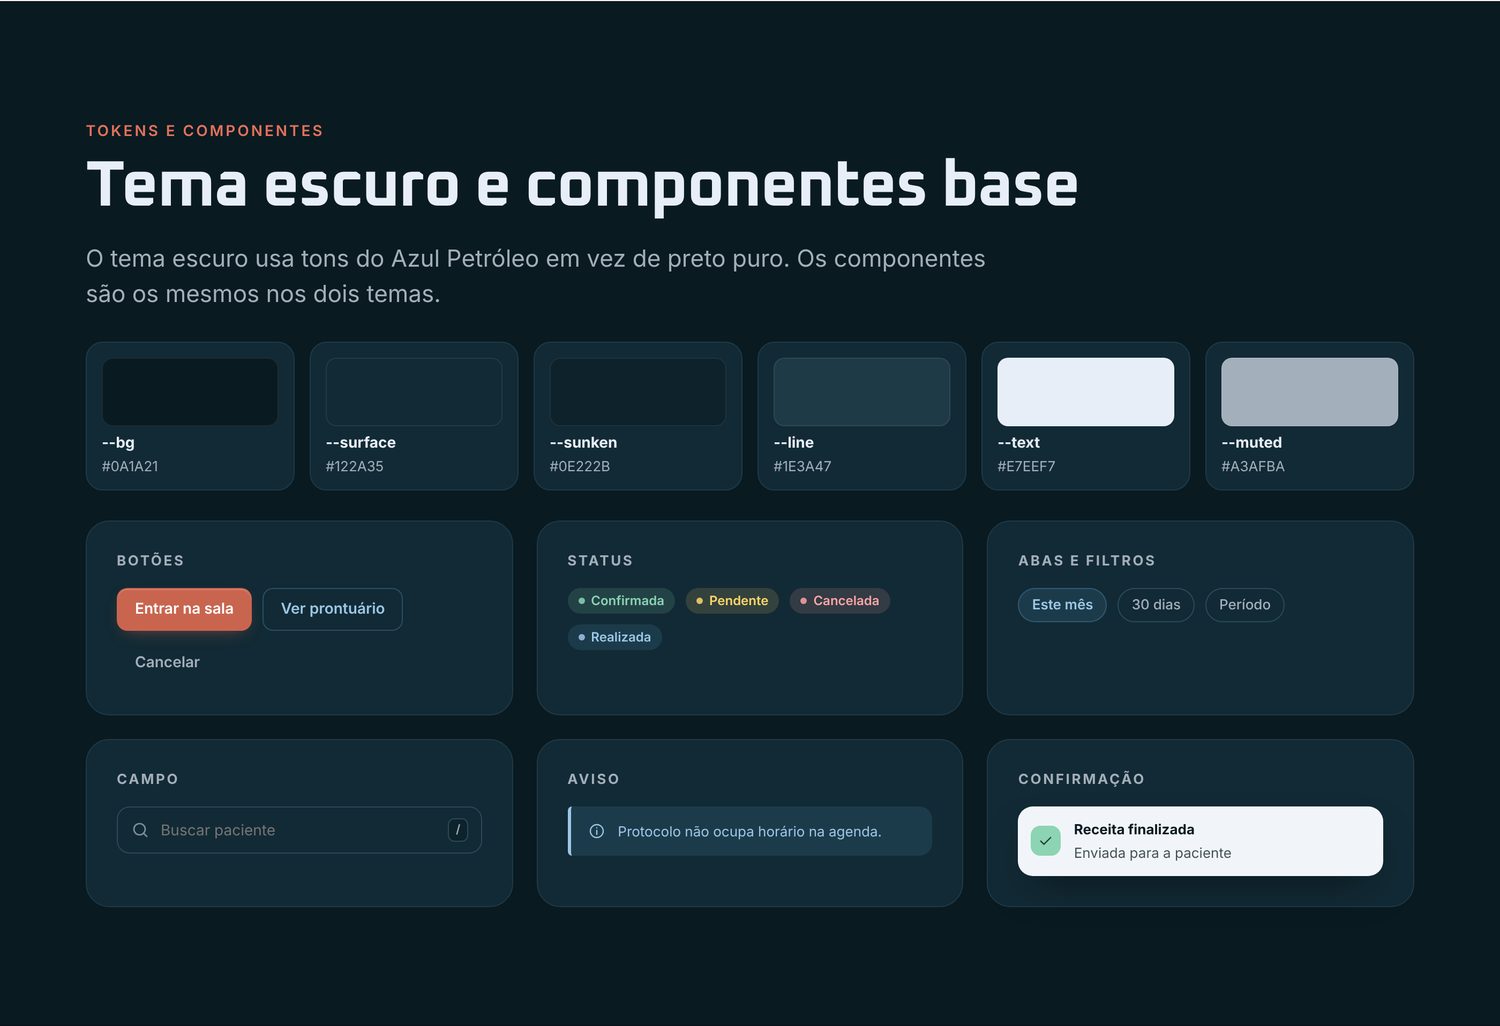
Task: Click the hex value #A3AFBA
Action: [x=1253, y=466]
